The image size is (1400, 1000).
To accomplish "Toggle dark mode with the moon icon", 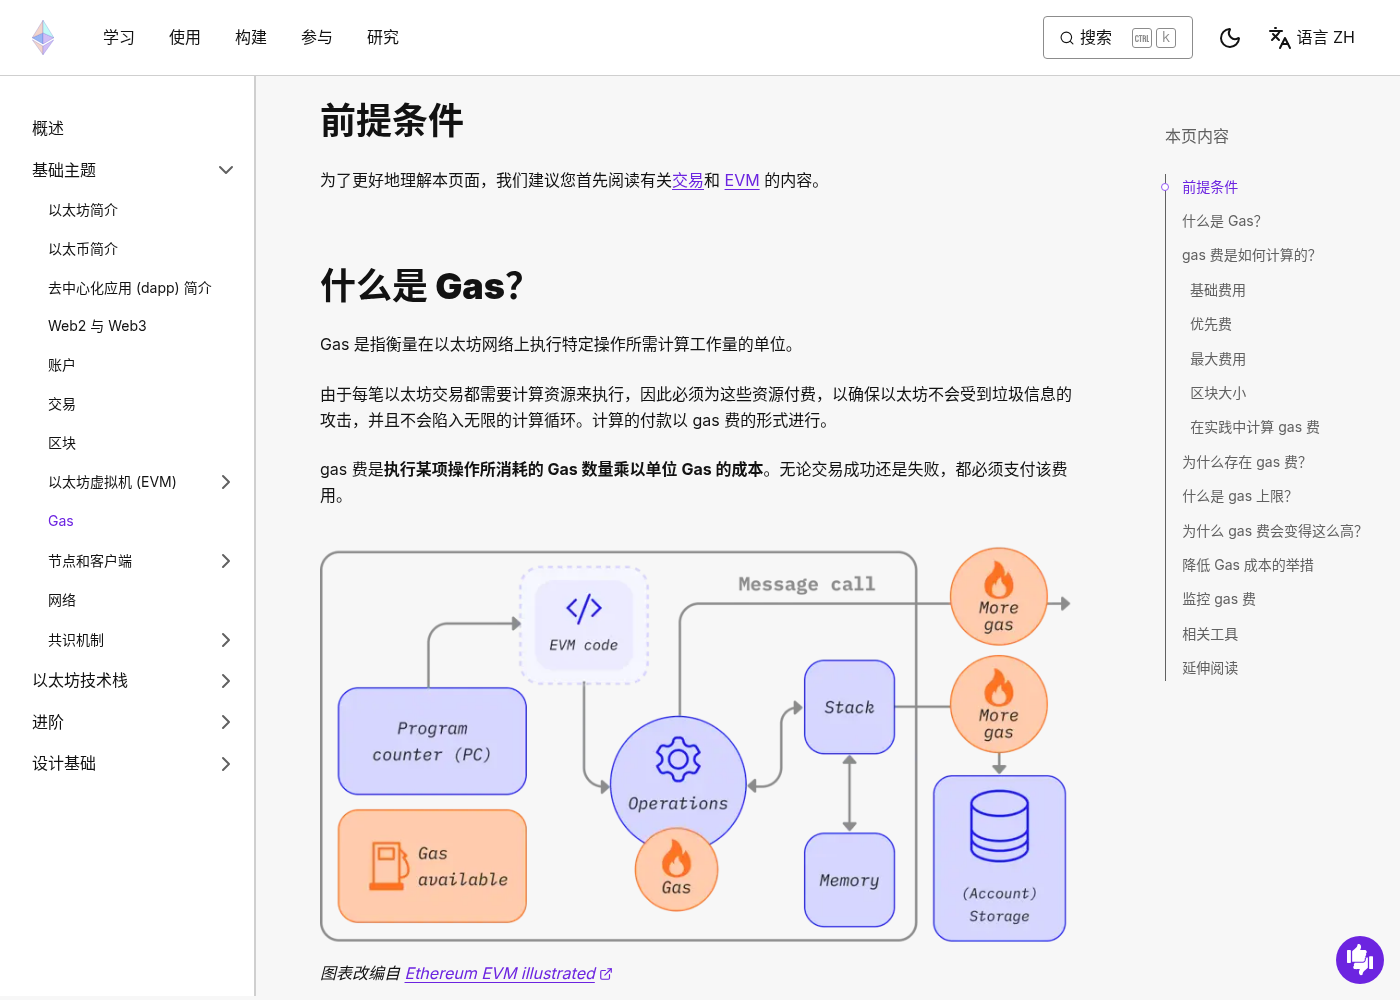I will click(1230, 38).
